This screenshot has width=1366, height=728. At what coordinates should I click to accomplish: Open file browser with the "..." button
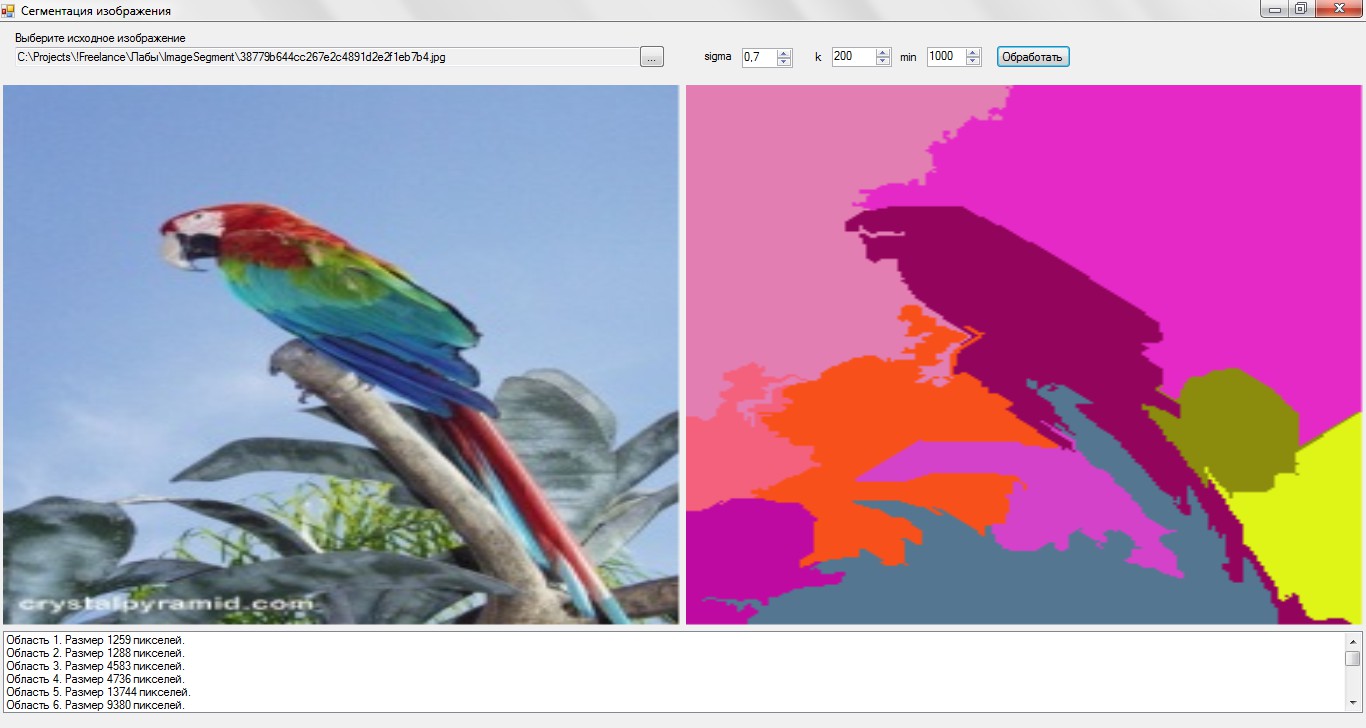point(651,57)
